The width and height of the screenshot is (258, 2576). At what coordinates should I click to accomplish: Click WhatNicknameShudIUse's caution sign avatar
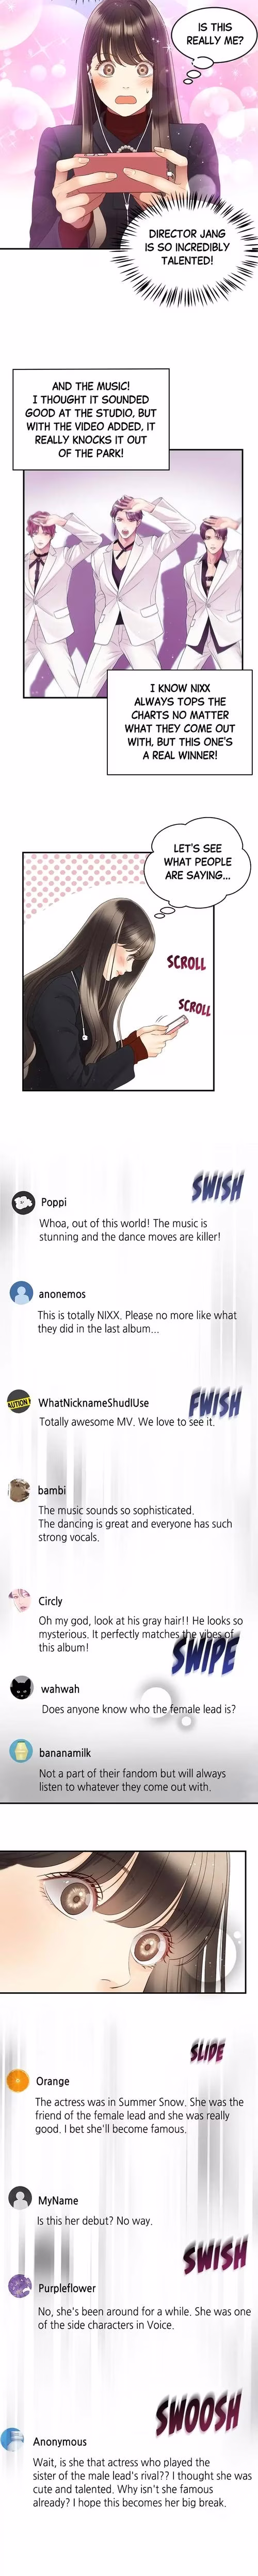pyautogui.click(x=19, y=1402)
